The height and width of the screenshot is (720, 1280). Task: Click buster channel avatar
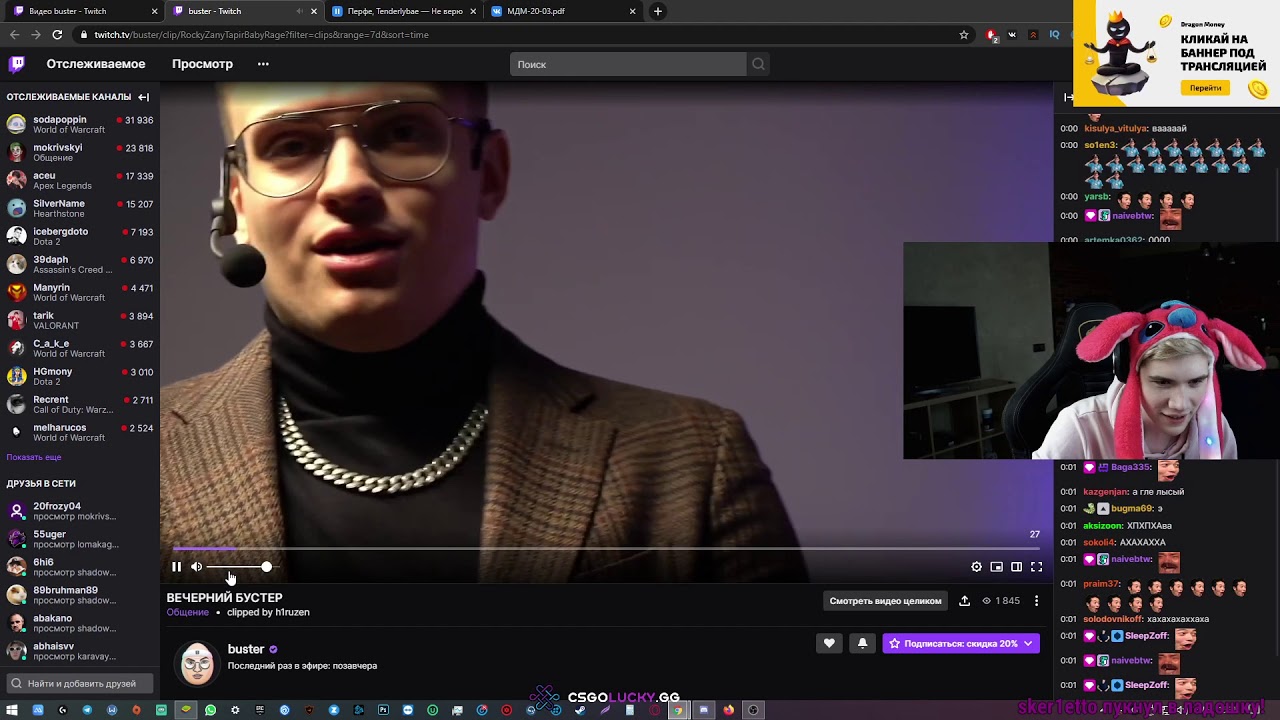[197, 664]
